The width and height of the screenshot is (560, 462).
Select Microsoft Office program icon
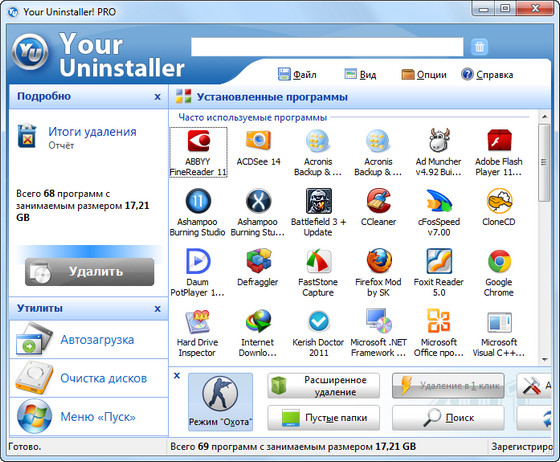click(x=439, y=321)
